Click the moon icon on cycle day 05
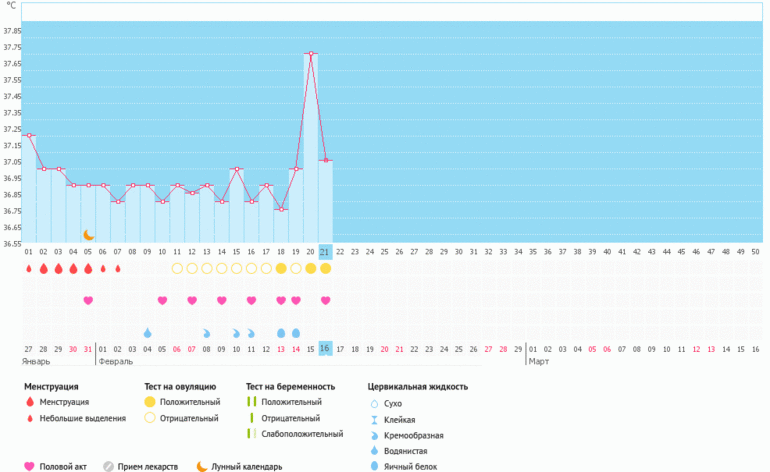Image resolution: width=770 pixels, height=472 pixels. (88, 234)
